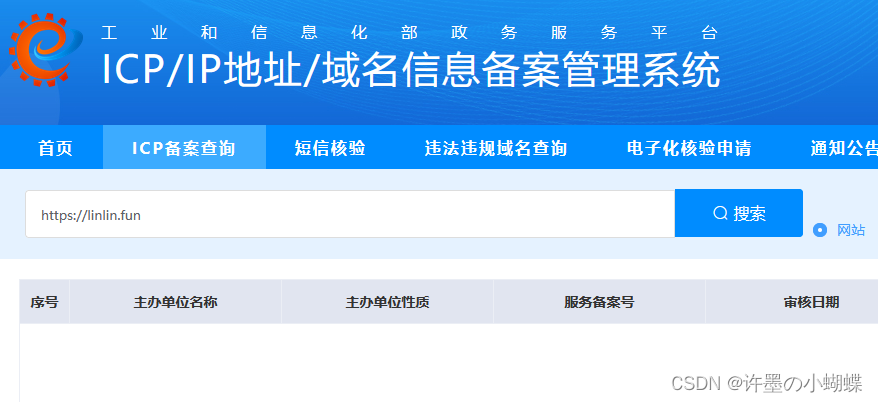Click the MIIT gear logo icon
The image size is (878, 402).
pyautogui.click(x=46, y=50)
